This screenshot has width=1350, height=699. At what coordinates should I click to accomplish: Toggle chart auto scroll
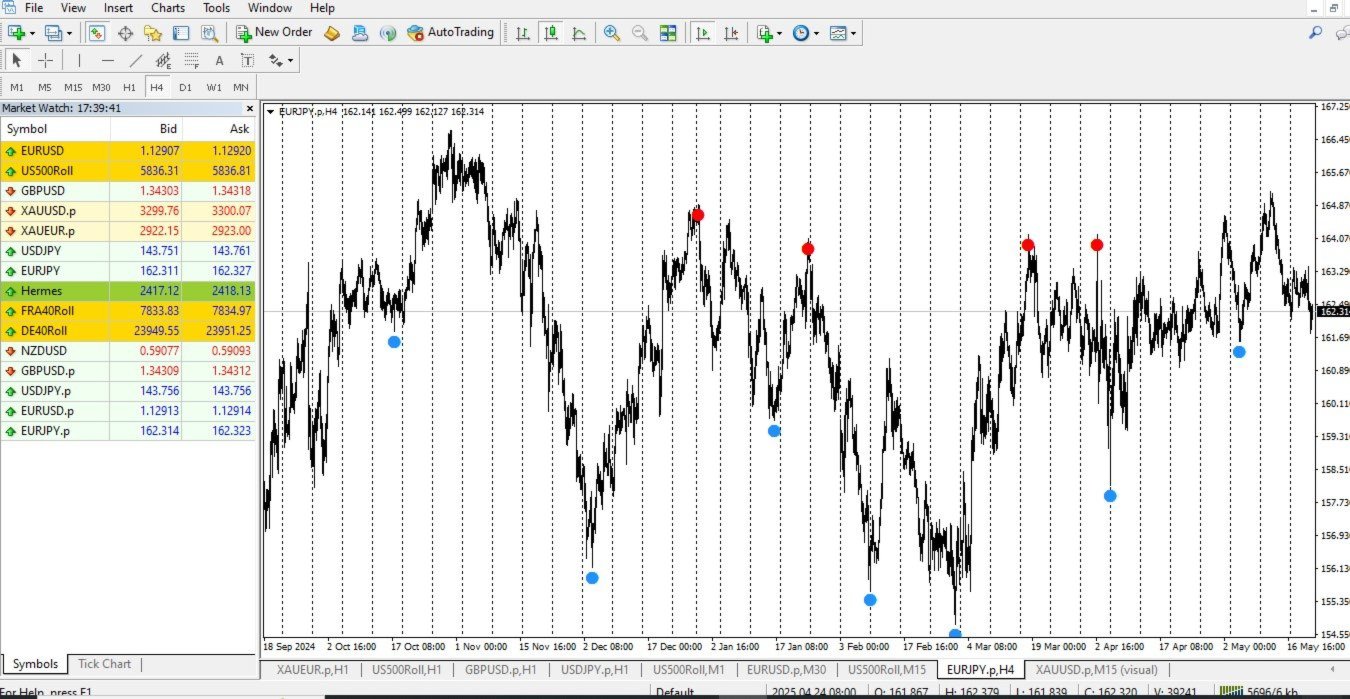[x=703, y=33]
